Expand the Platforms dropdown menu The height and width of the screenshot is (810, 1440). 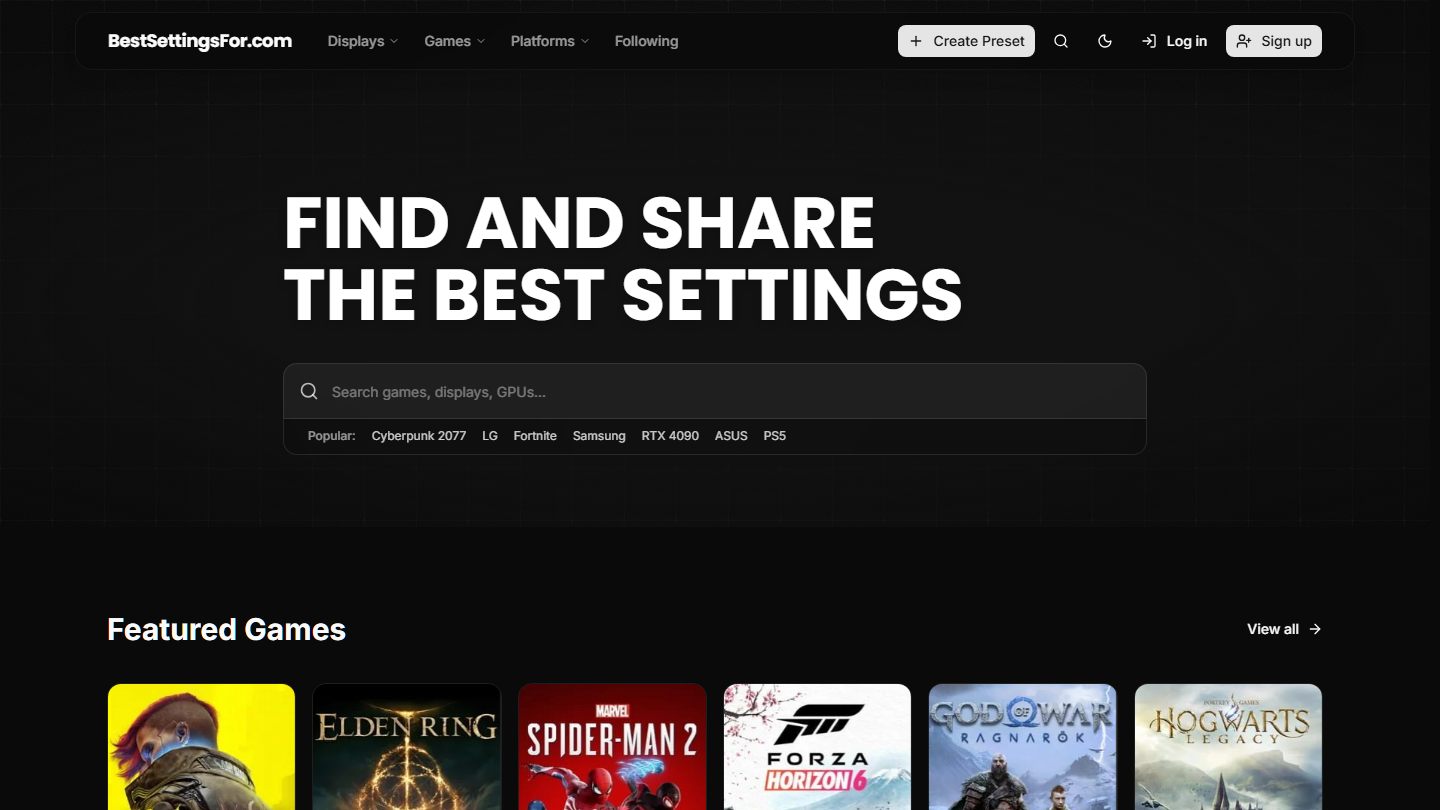(x=550, y=41)
